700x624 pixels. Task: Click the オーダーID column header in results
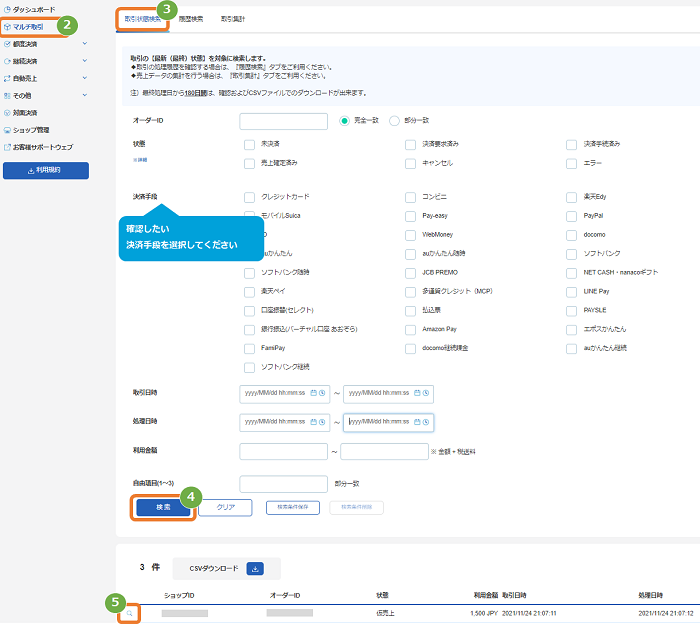click(285, 595)
